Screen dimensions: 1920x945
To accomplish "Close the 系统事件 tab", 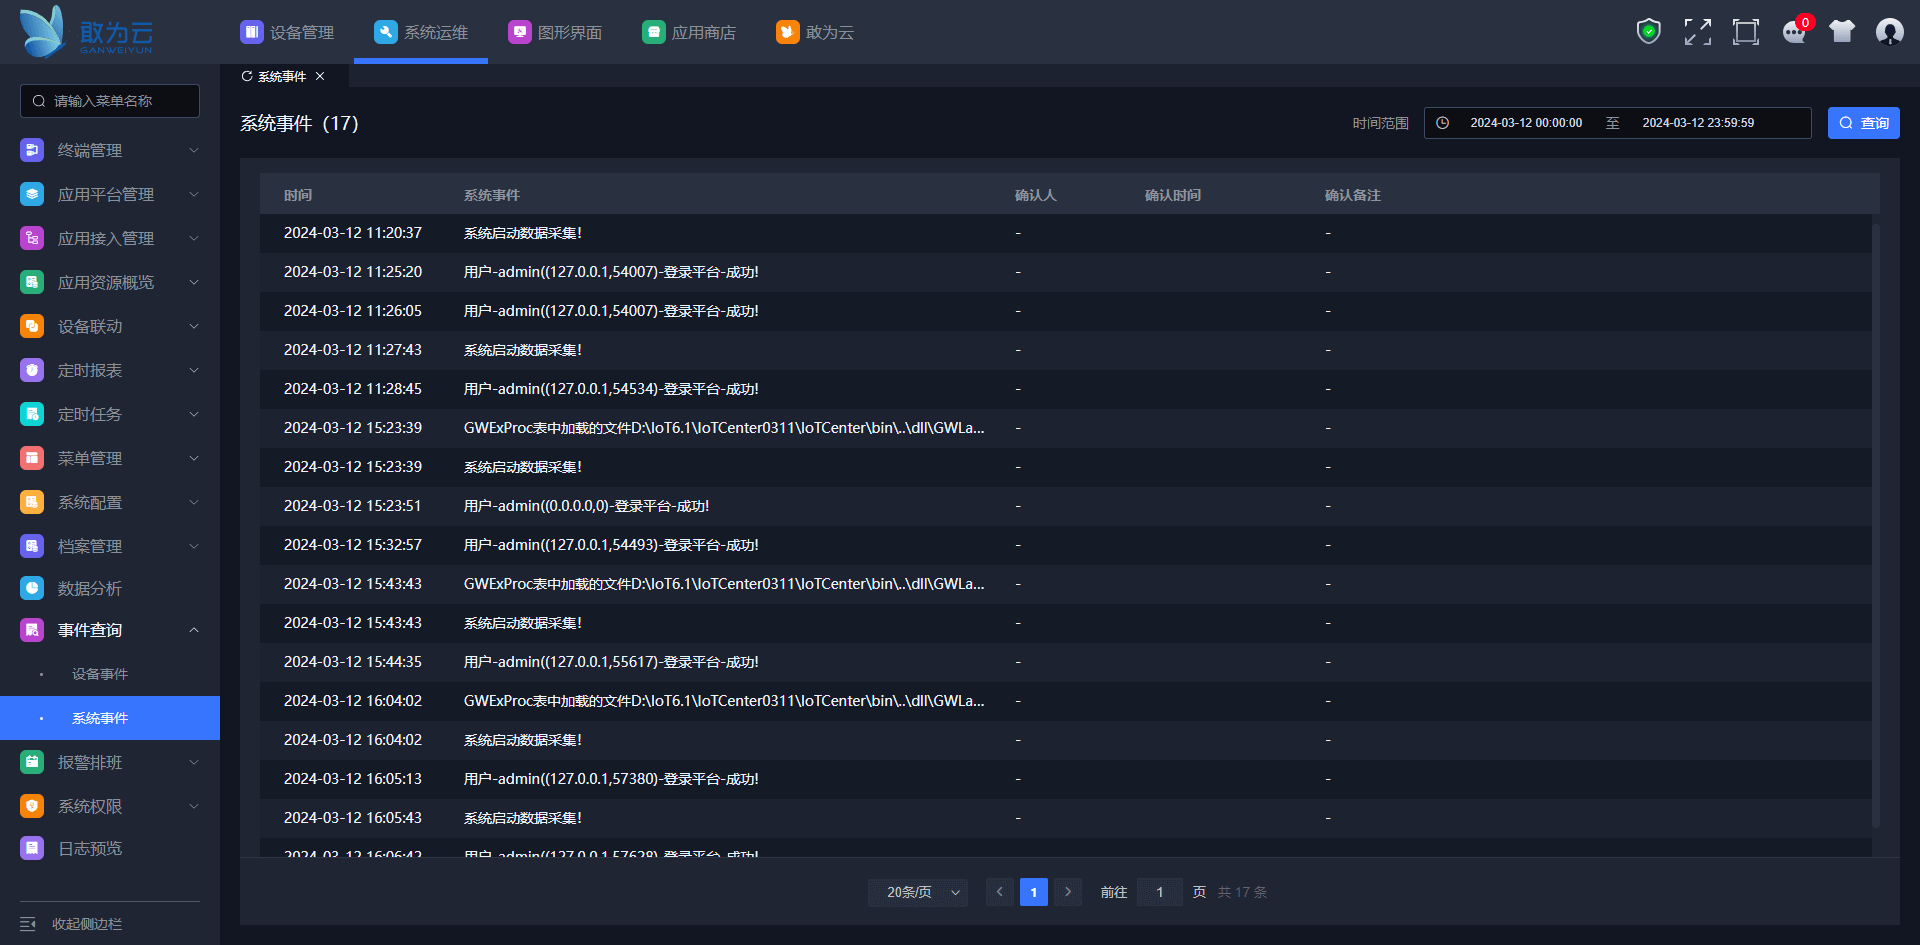I will click(x=320, y=77).
